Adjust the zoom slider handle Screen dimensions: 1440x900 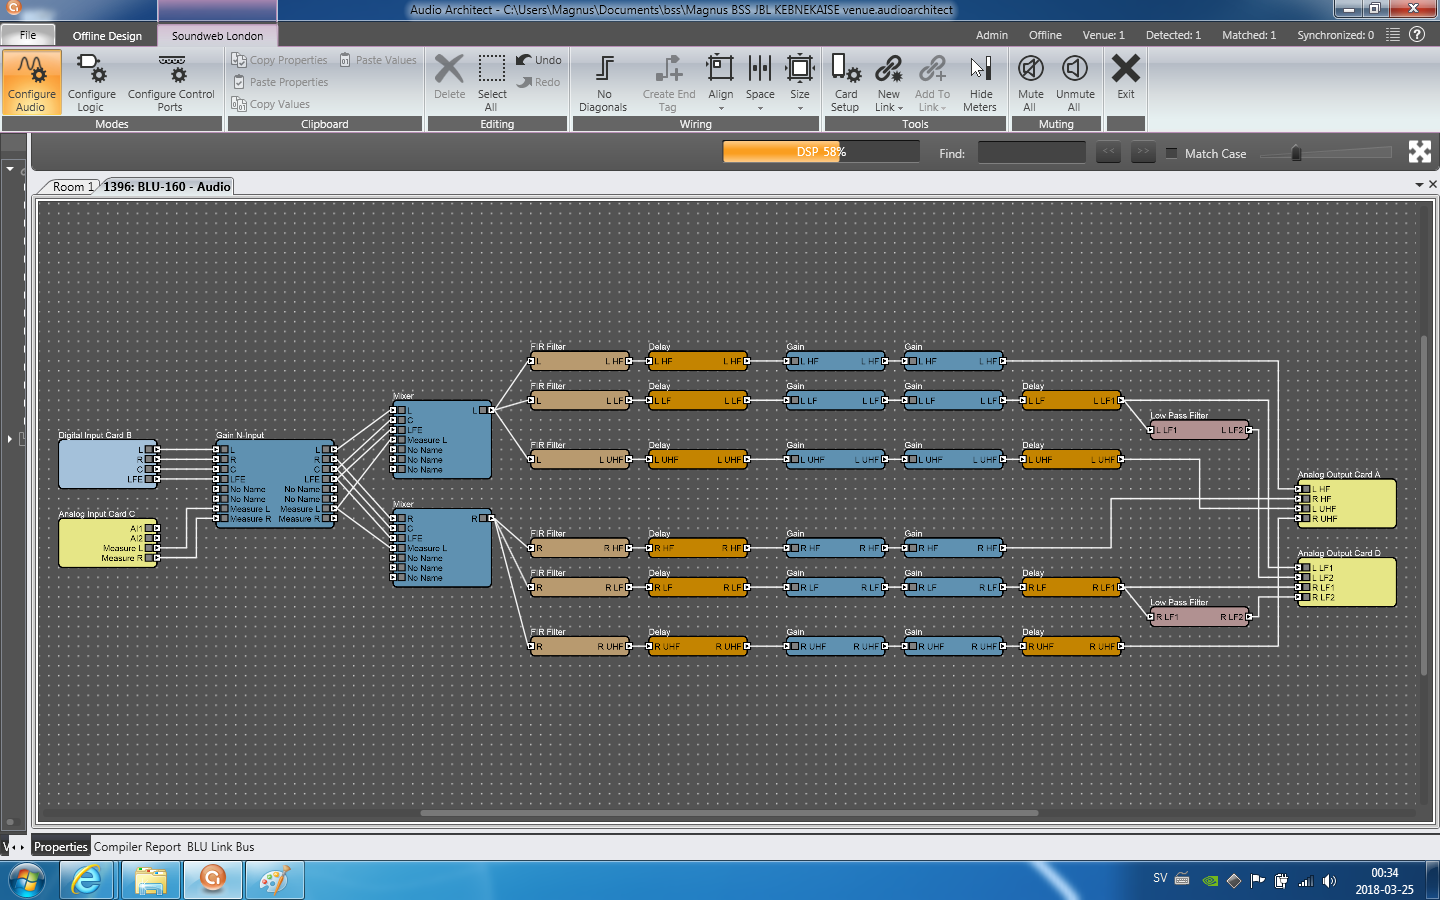(x=1296, y=153)
